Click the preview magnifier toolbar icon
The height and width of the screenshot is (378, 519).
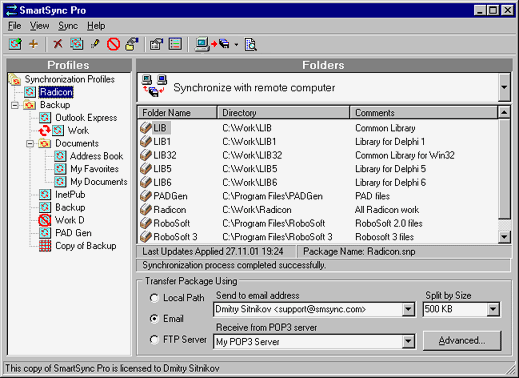250,44
